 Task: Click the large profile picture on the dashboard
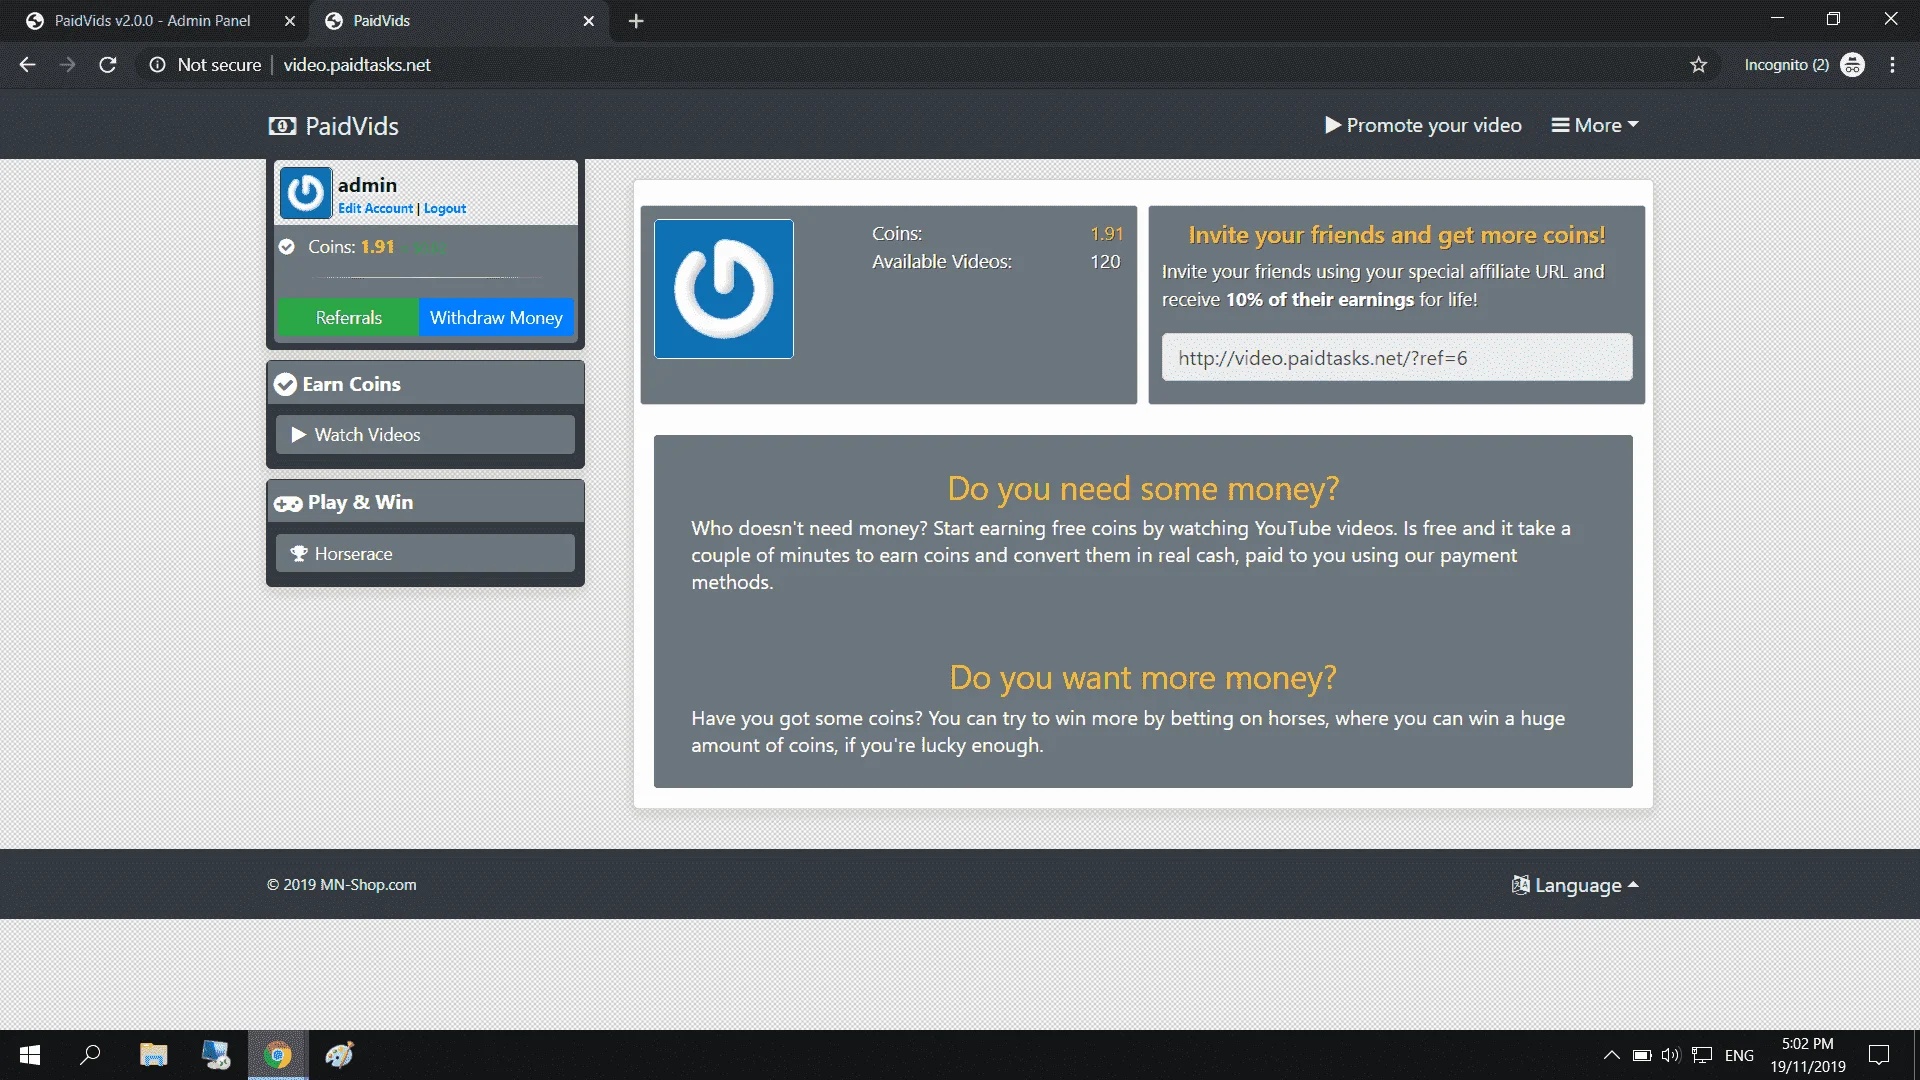pos(724,289)
